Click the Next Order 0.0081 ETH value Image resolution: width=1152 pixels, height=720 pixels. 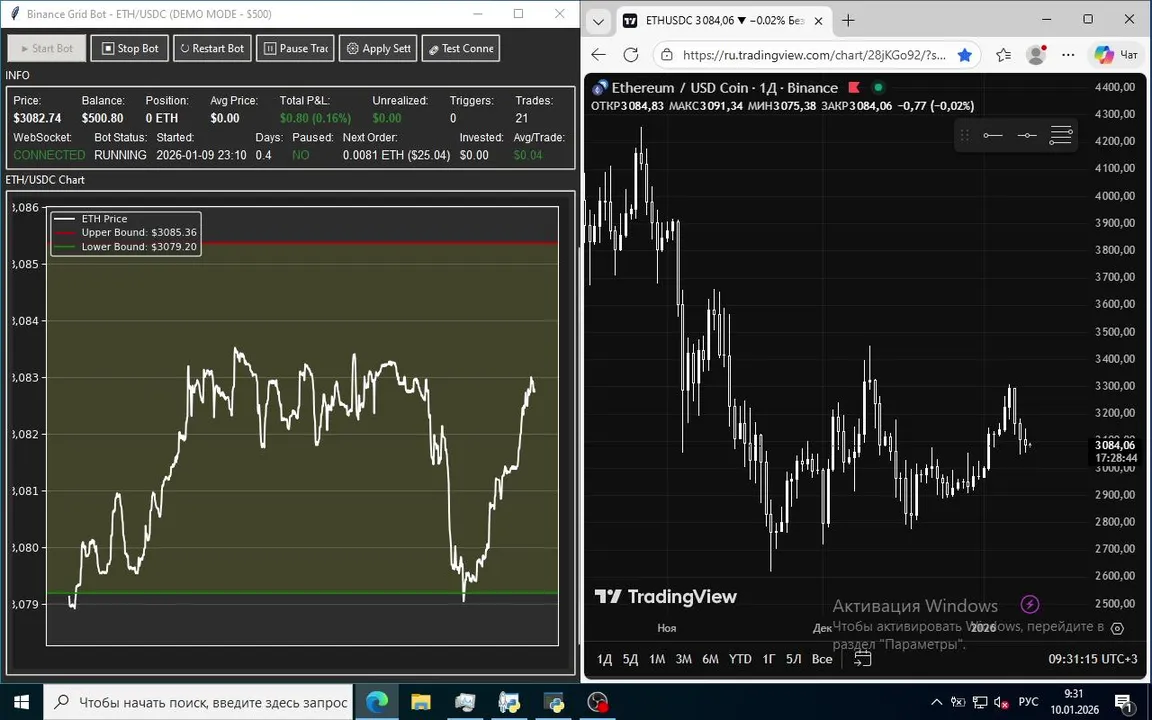(396, 155)
